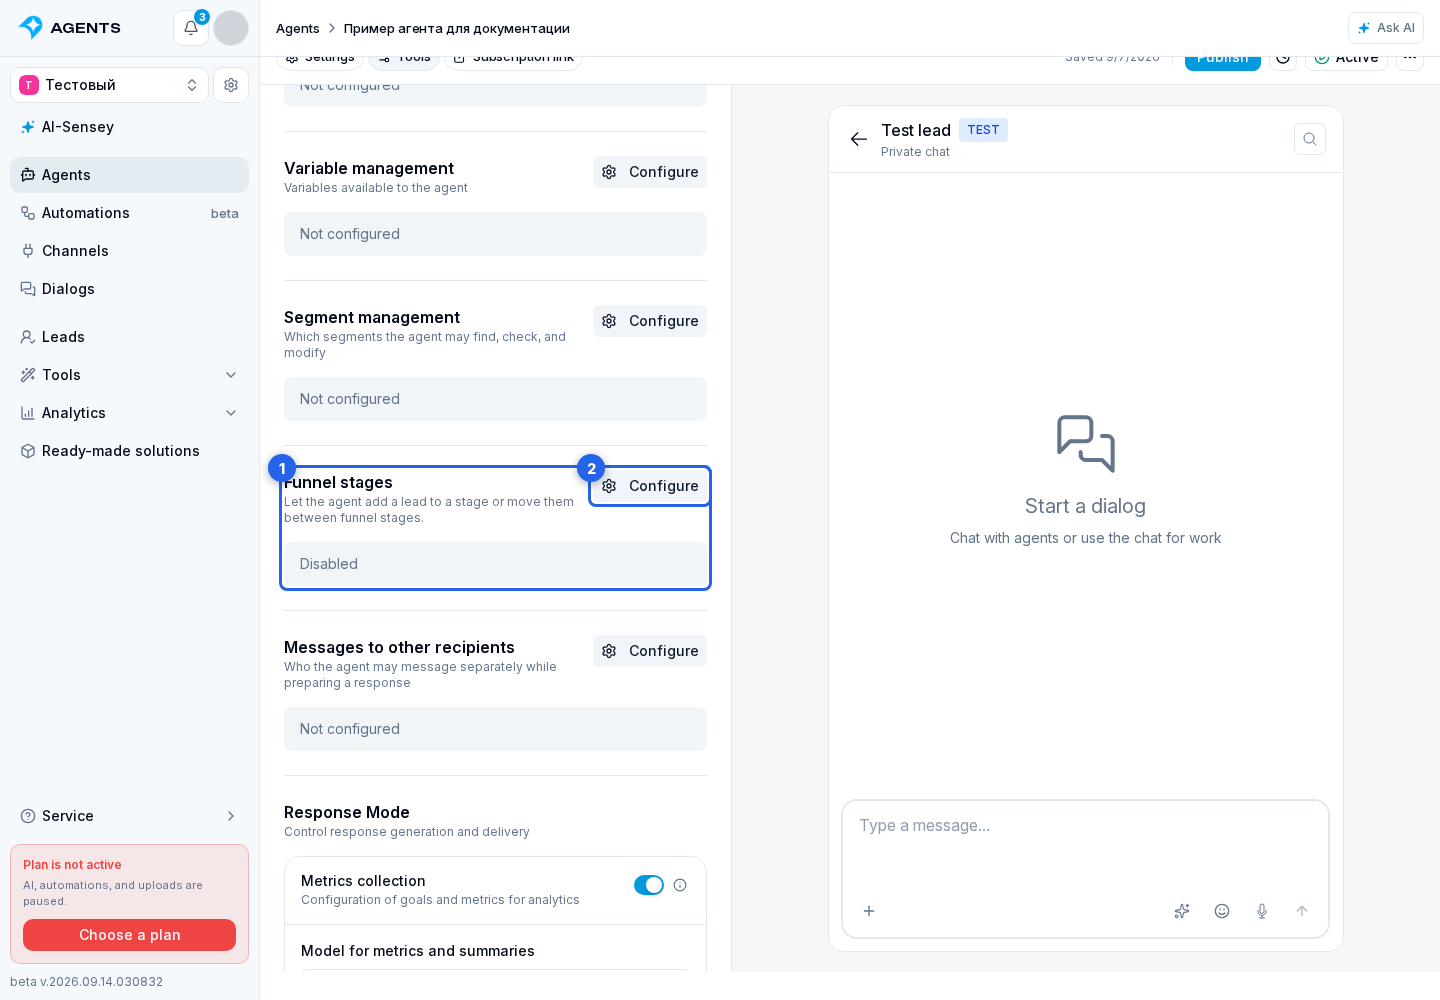Image resolution: width=1440 pixels, height=1000 pixels.
Task: Open workspace settings gear beside Тестовый
Action: 231,85
